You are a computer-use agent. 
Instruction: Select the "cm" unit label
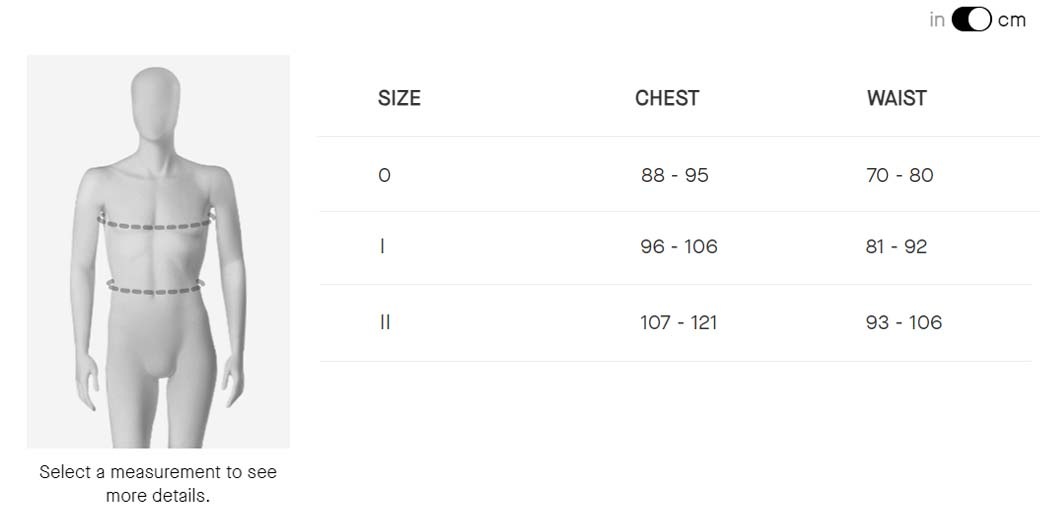coord(1011,20)
